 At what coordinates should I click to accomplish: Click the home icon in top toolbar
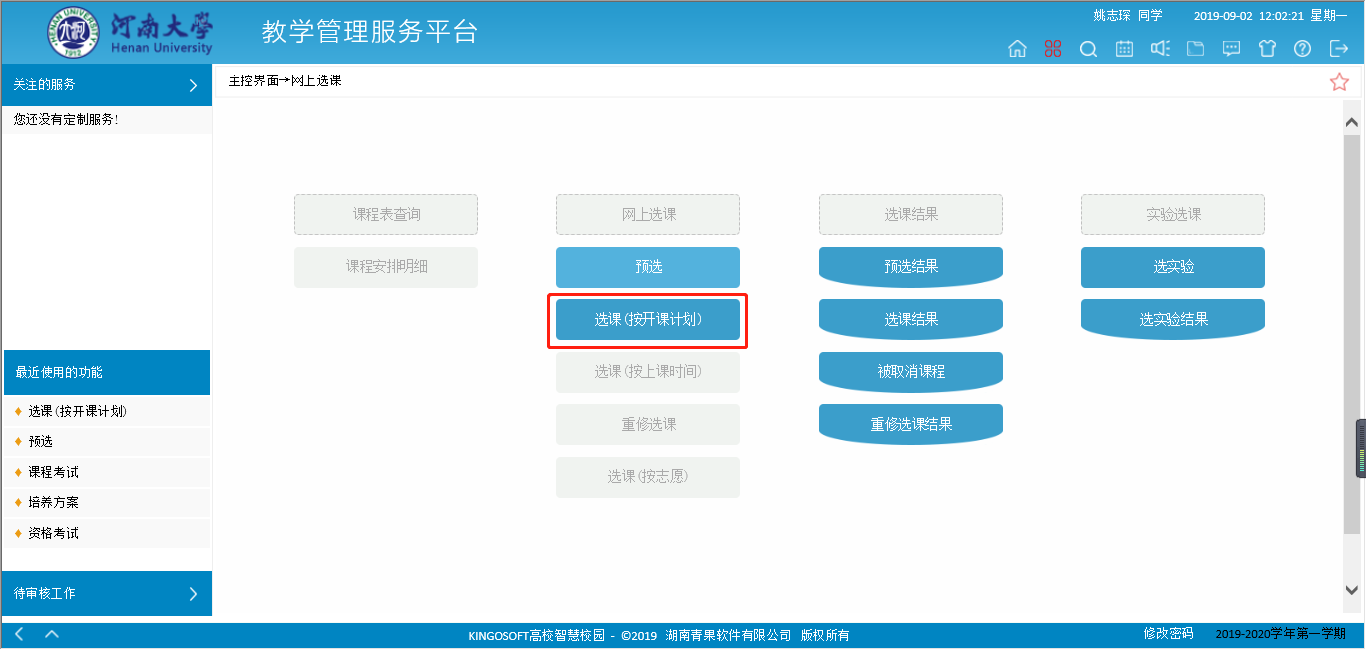1017,49
